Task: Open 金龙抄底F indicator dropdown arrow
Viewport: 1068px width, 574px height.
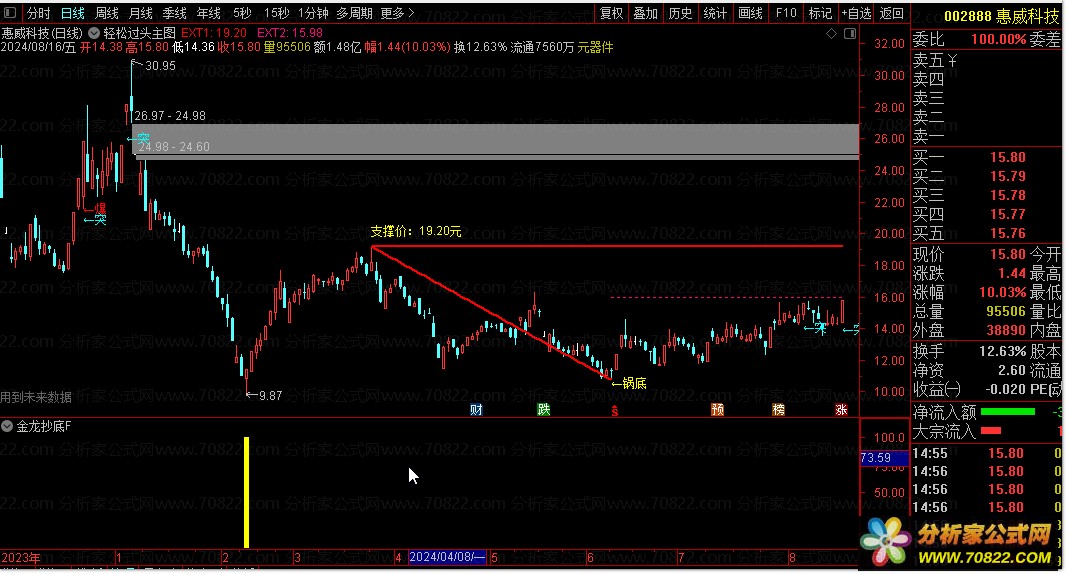Action: 7,426
